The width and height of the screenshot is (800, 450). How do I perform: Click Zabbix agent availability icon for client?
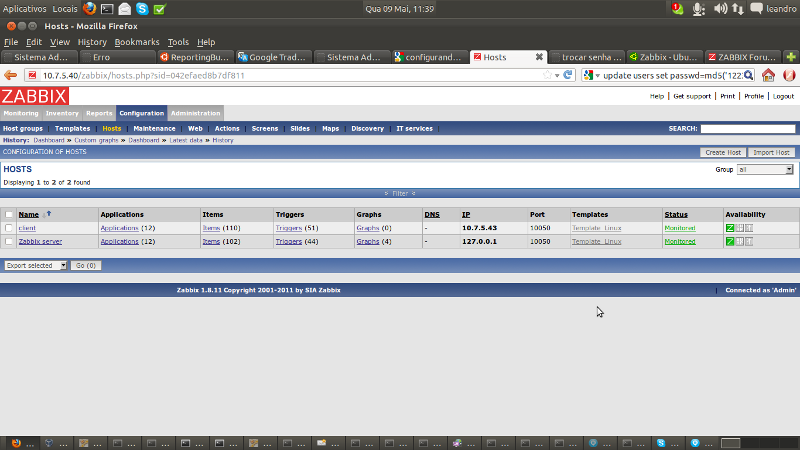click(730, 228)
